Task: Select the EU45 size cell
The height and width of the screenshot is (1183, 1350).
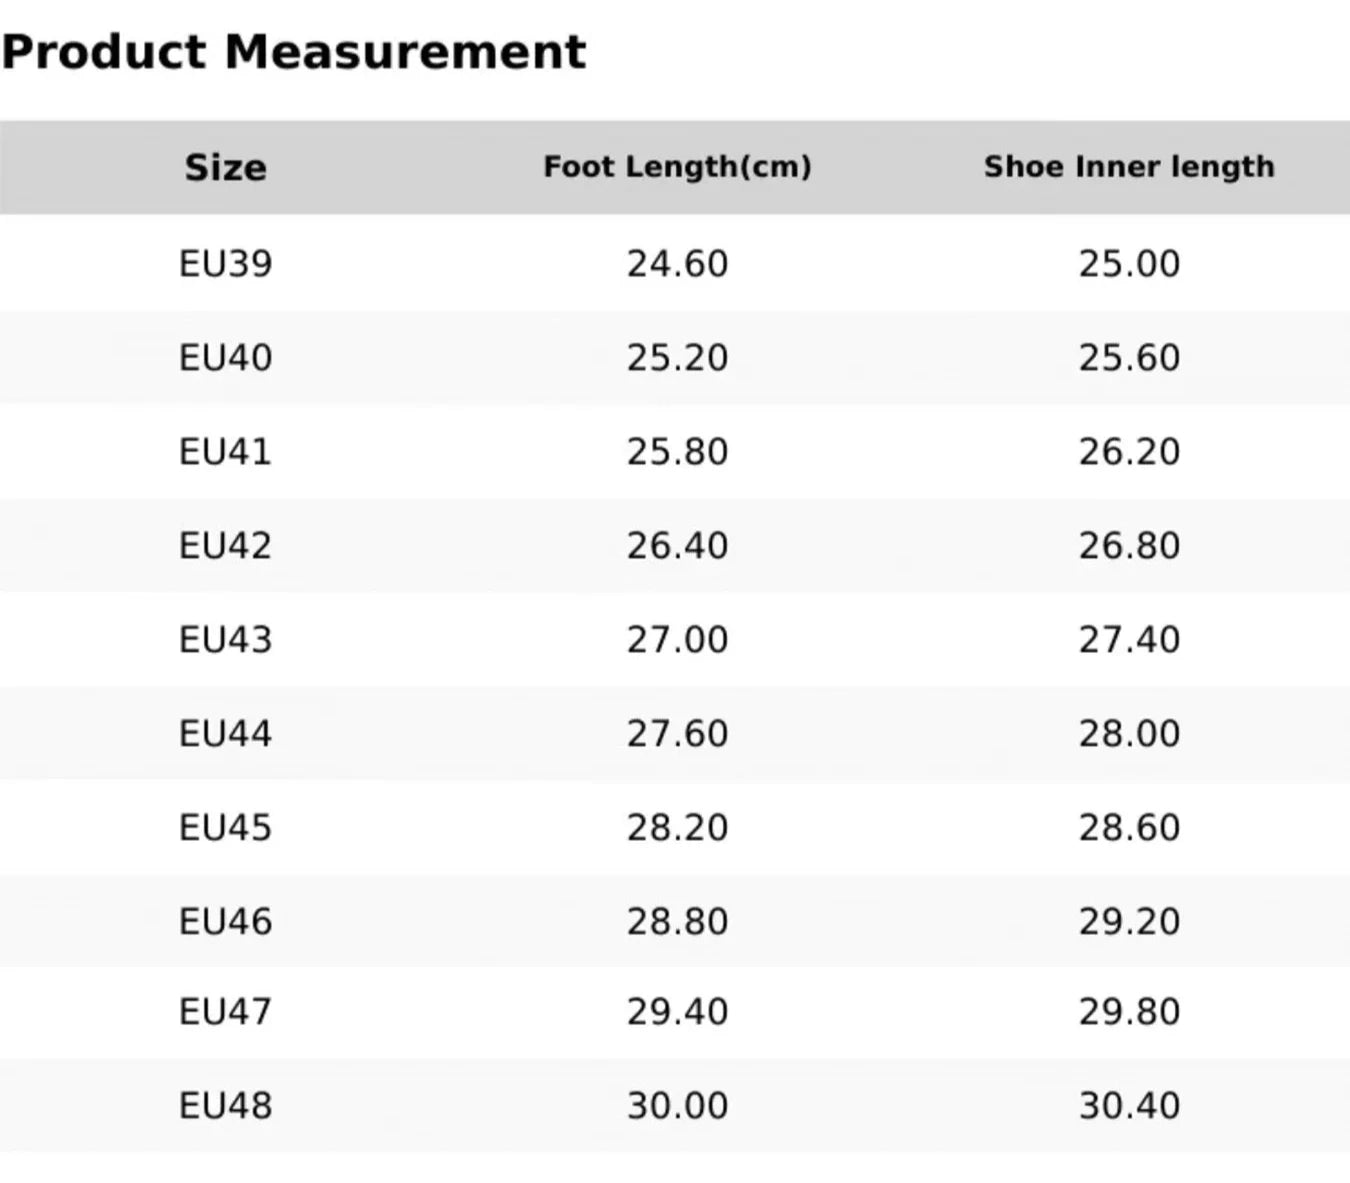Action: click(225, 827)
